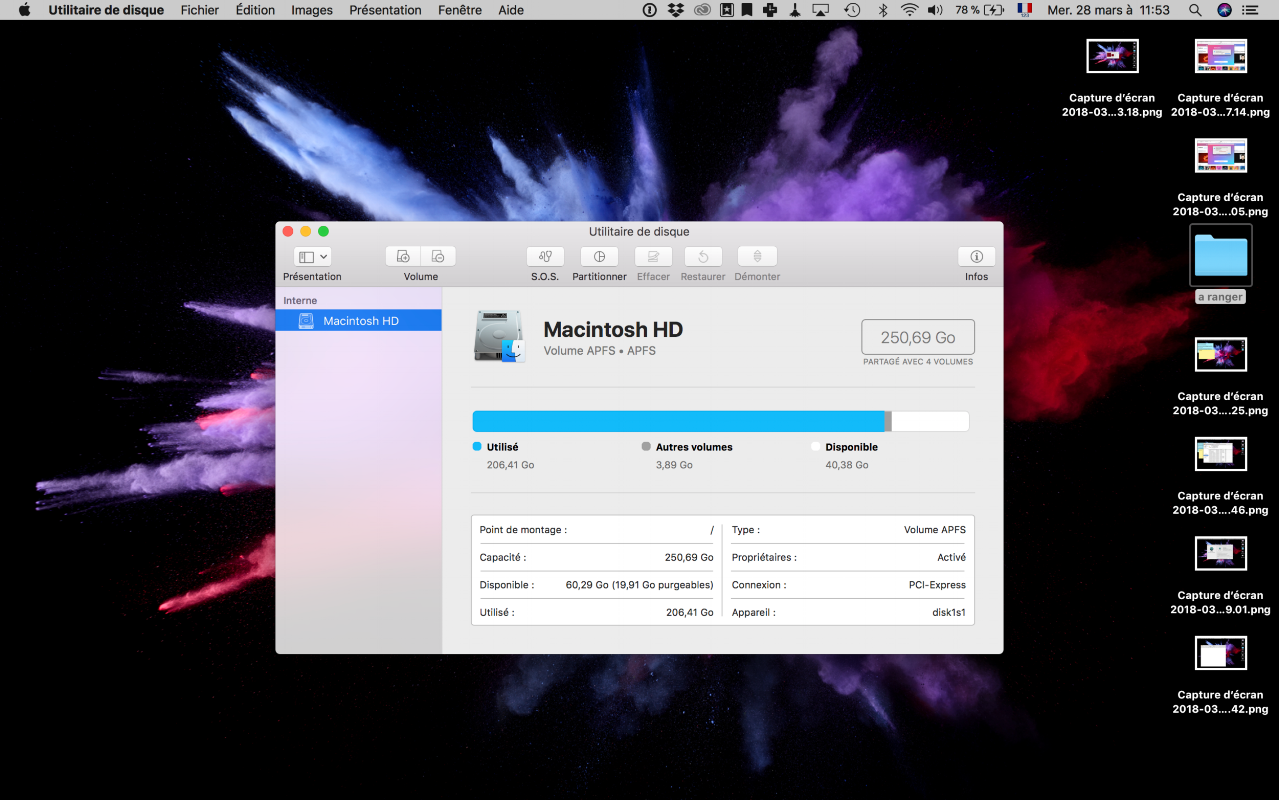Click the Creative Cloud menu bar icon
The height and width of the screenshot is (800, 1279).
coord(703,10)
